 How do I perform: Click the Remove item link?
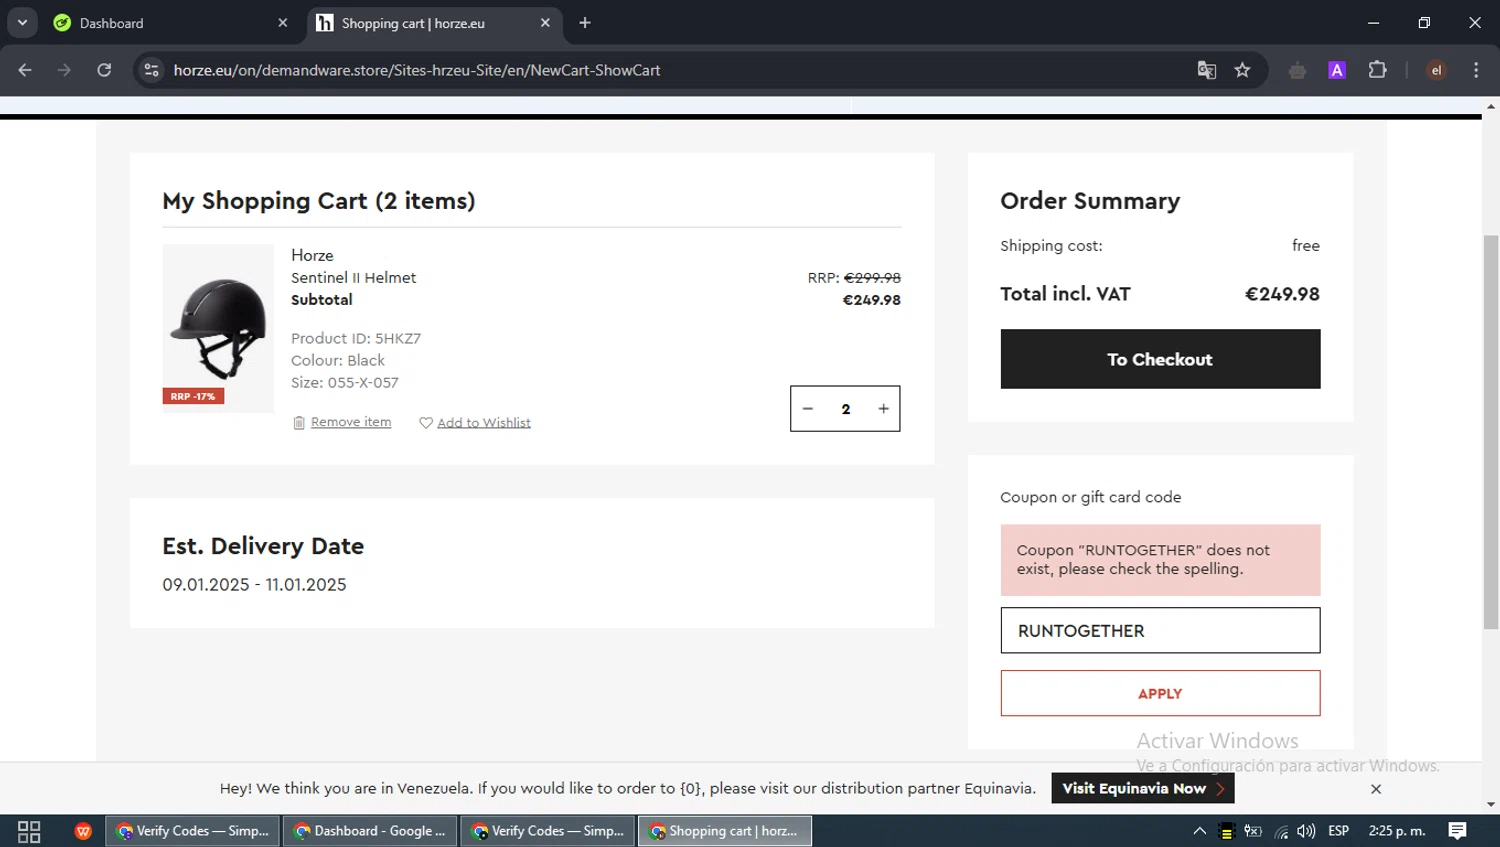click(351, 422)
